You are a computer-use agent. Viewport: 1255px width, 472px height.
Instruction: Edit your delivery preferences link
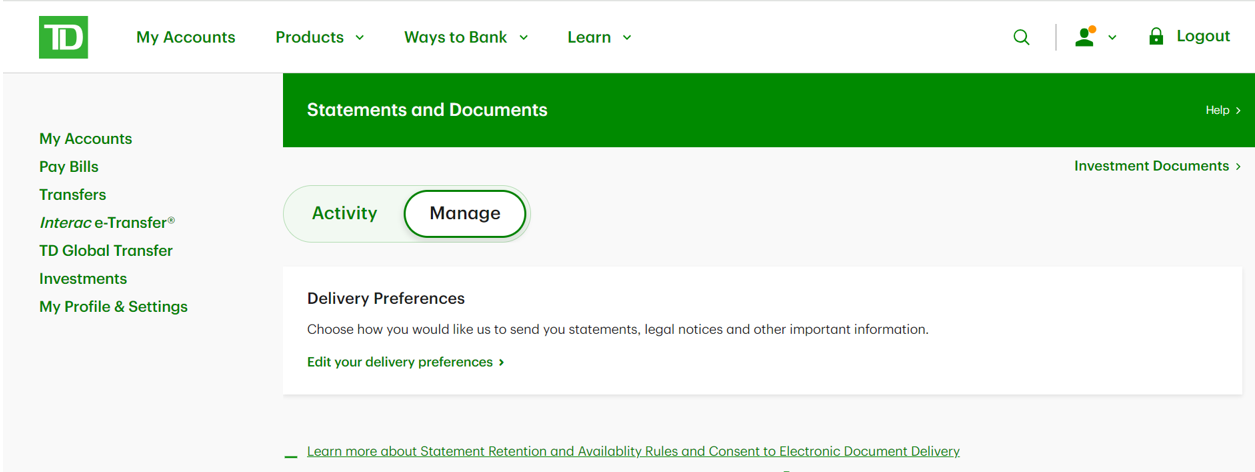(405, 362)
